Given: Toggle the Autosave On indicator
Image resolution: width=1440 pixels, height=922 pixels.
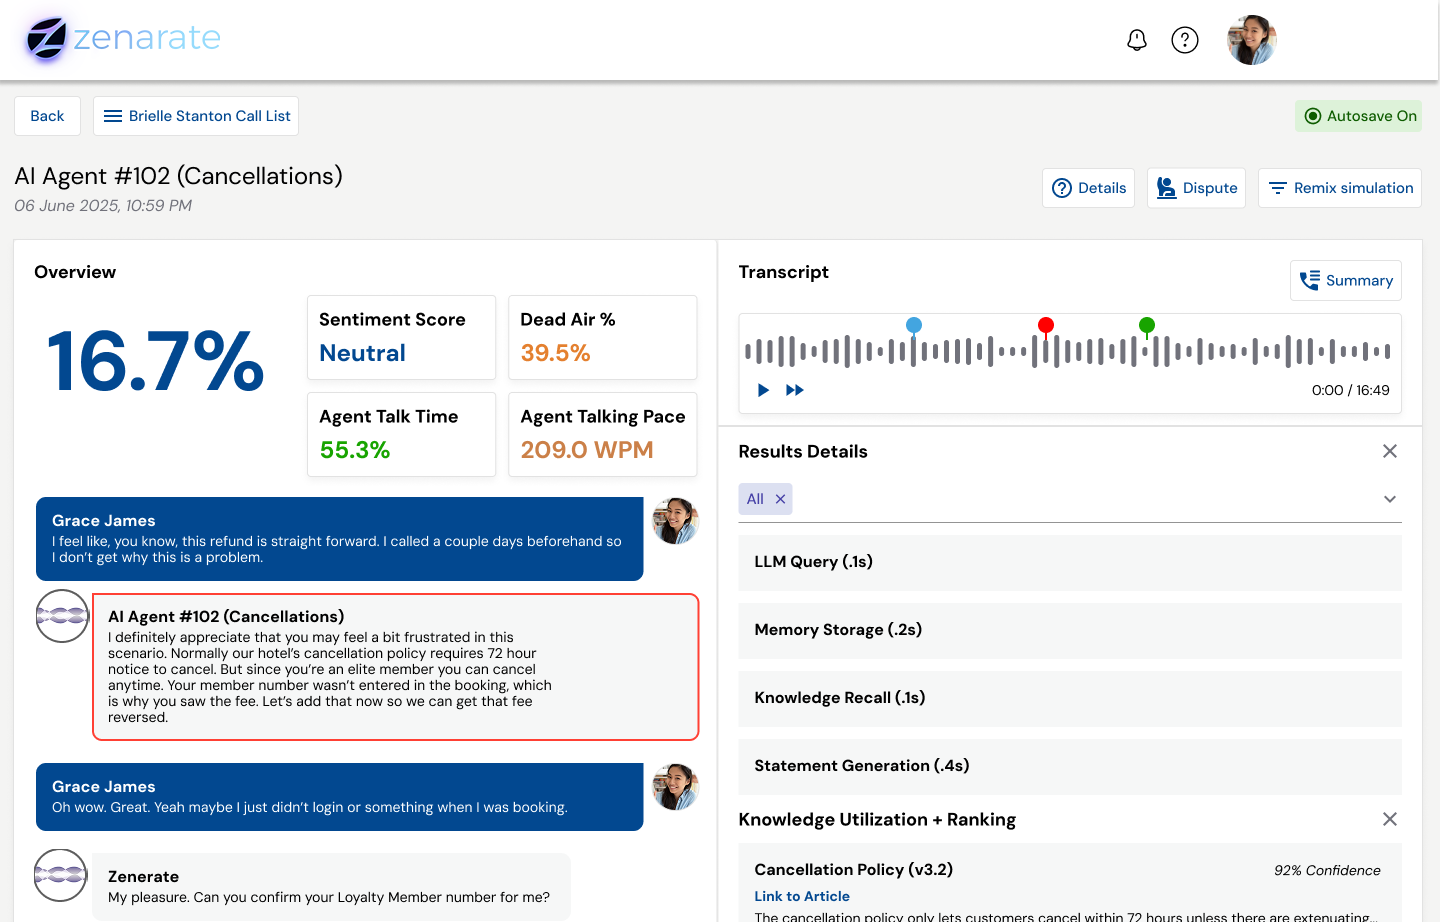Looking at the screenshot, I should [x=1359, y=116].
